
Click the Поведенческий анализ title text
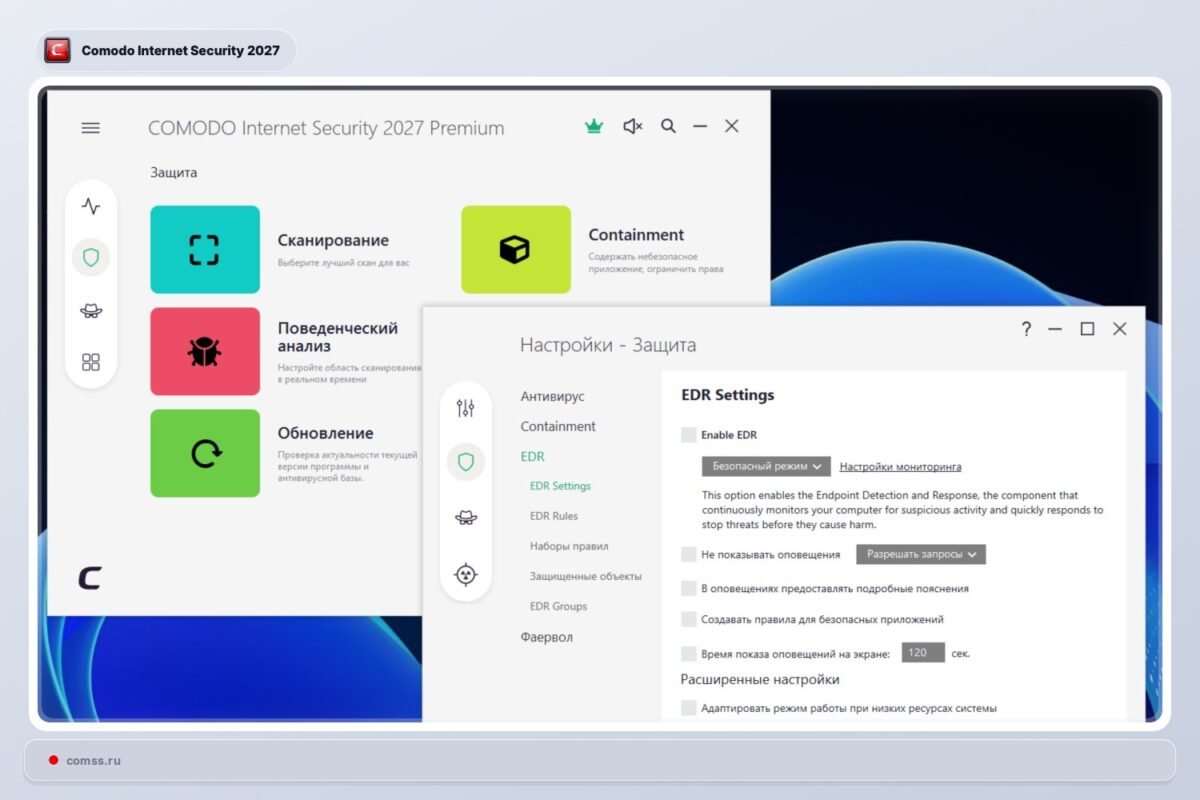tap(337, 336)
